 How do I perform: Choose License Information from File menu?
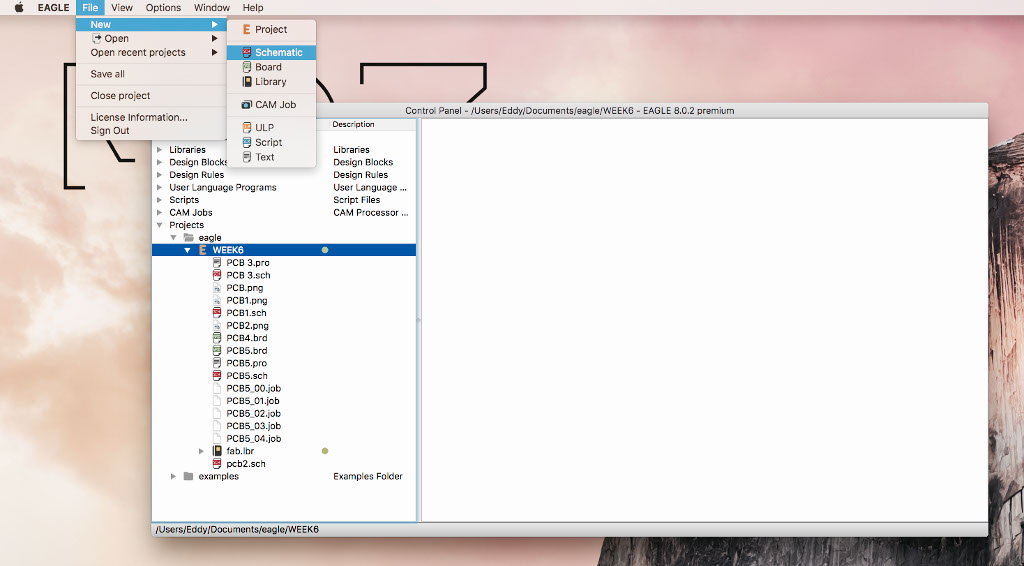[152, 117]
